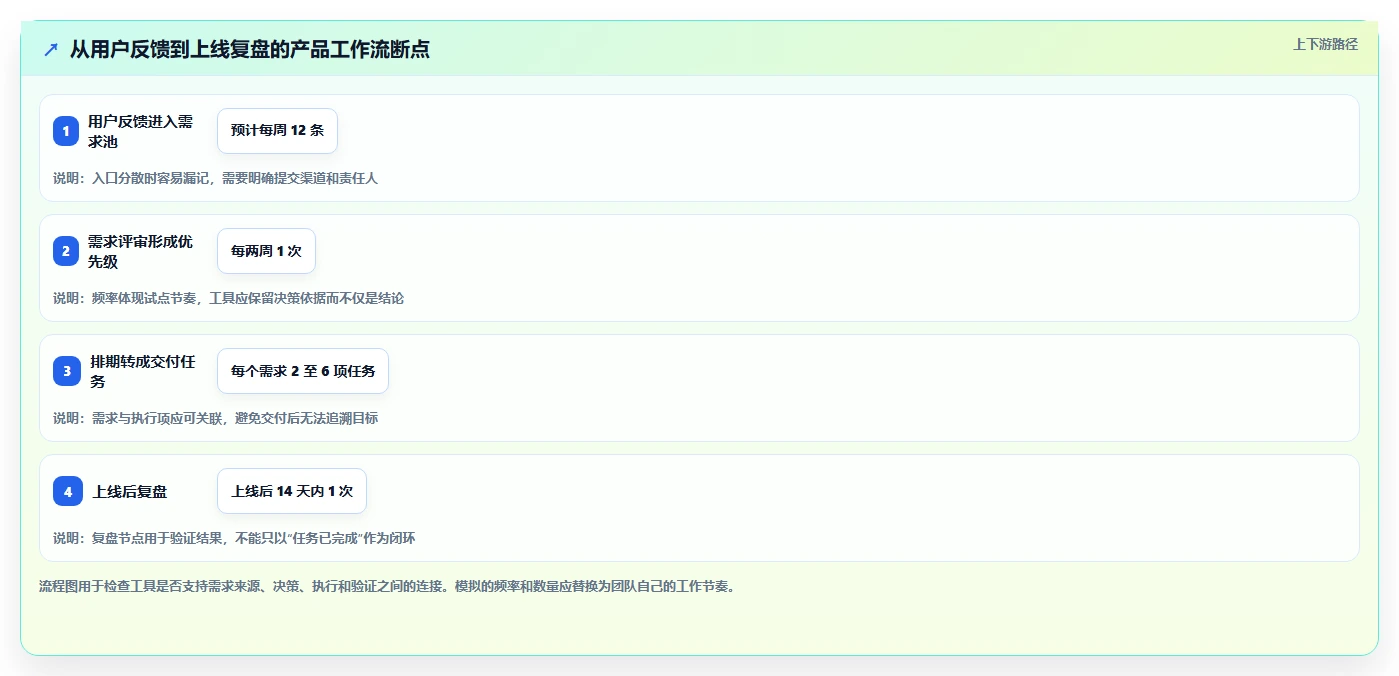
Task: Click step label 需求评审形成优先级
Action: click(x=140, y=251)
